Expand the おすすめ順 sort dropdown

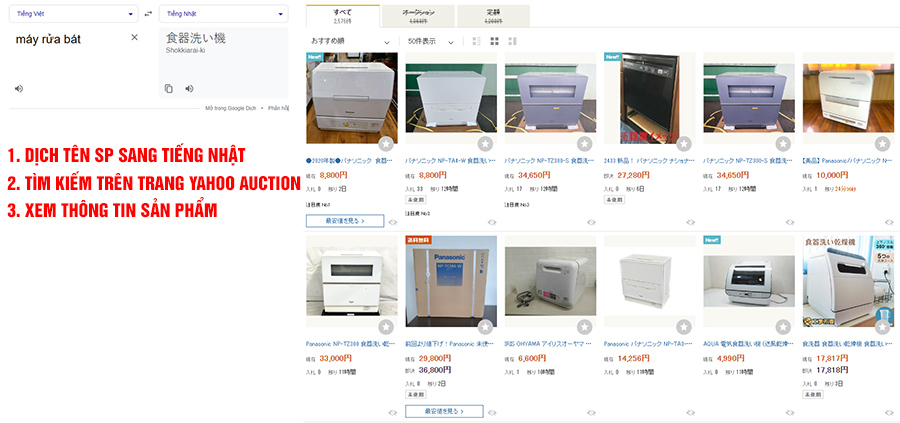tap(351, 41)
